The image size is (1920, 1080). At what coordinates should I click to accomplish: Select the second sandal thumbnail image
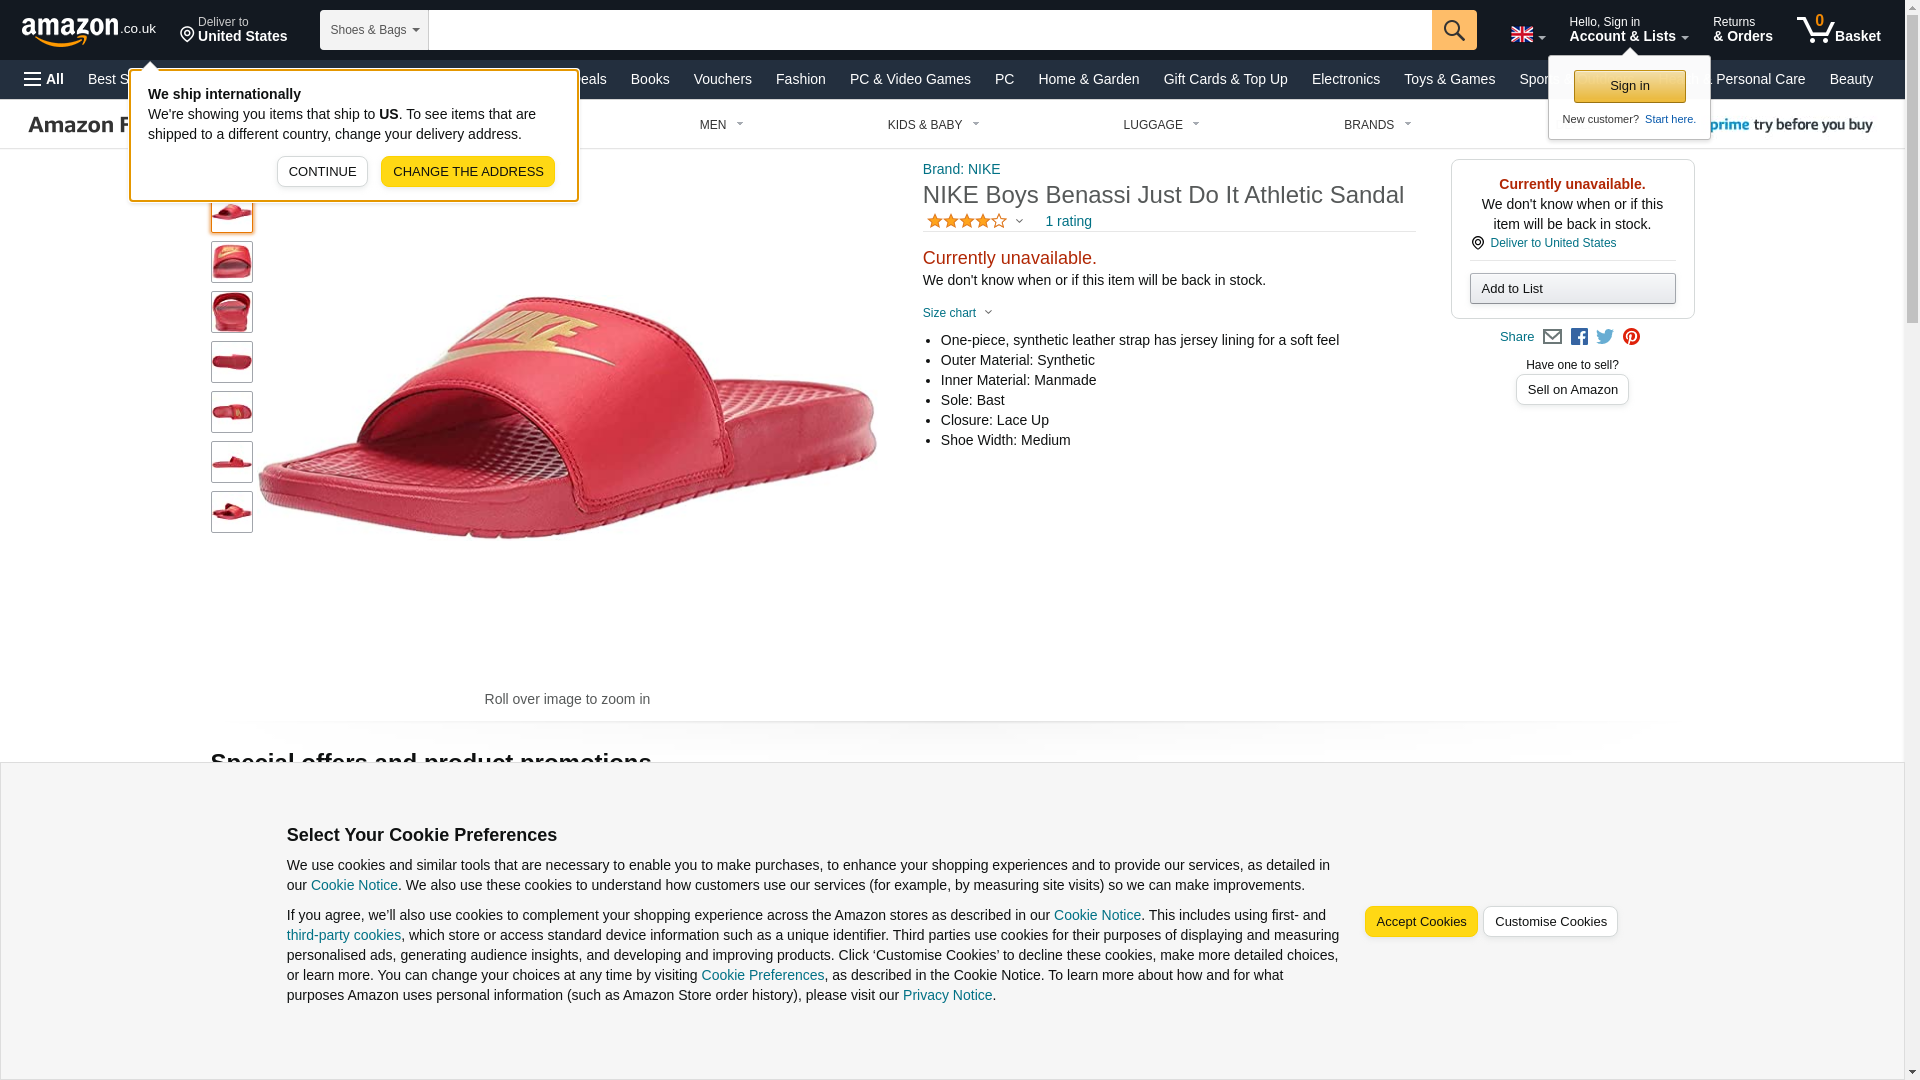pyautogui.click(x=231, y=262)
